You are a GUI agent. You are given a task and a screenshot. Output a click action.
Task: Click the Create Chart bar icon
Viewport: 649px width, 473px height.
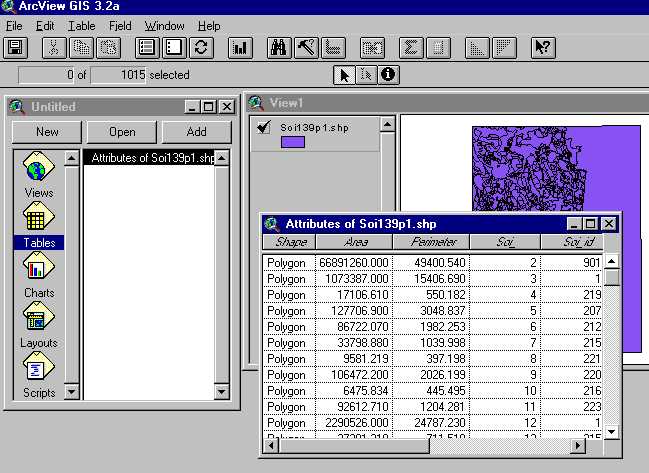coord(240,48)
